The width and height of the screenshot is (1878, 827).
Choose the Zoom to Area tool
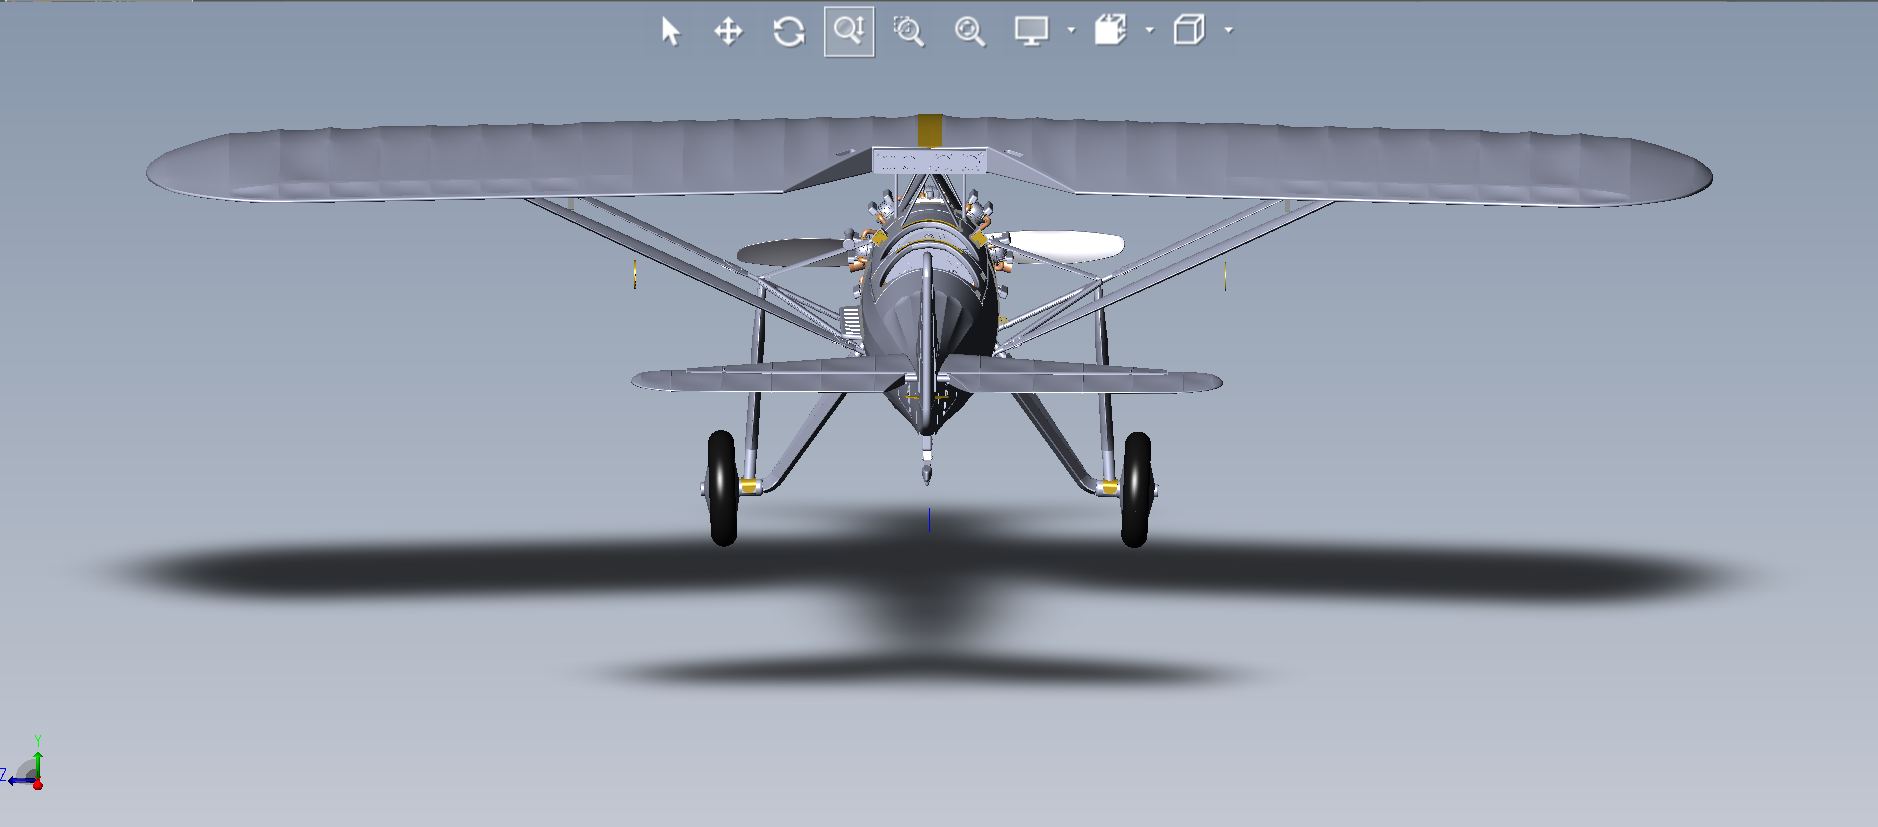908,31
